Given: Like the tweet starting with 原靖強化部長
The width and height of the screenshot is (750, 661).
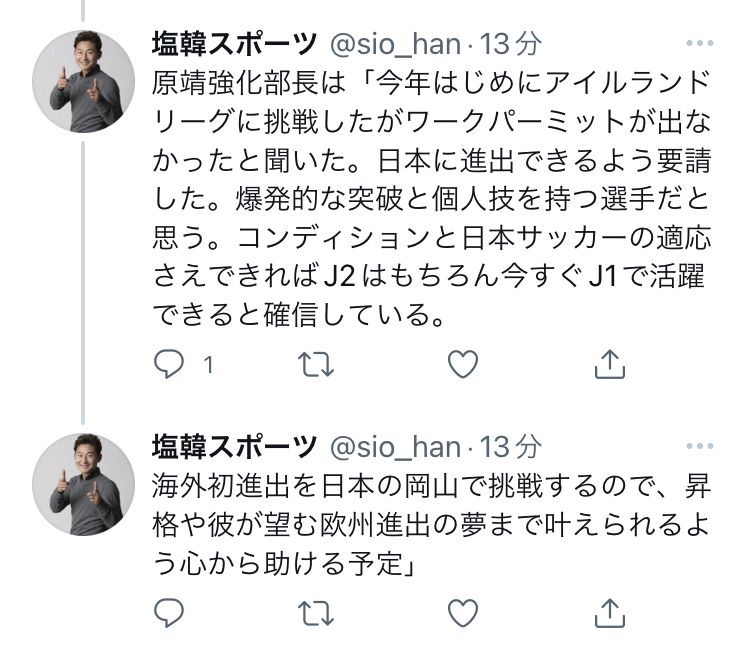Looking at the screenshot, I should click(462, 366).
